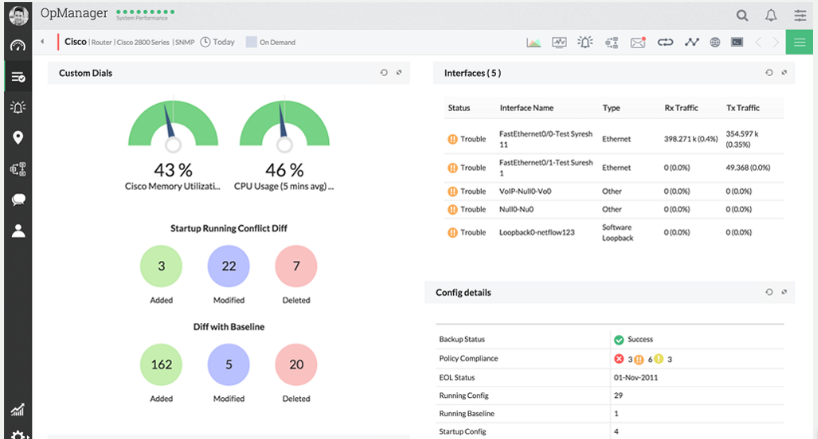This screenshot has width=818, height=439.
Task: Click the graph area chart toolbar icon
Action: point(534,42)
